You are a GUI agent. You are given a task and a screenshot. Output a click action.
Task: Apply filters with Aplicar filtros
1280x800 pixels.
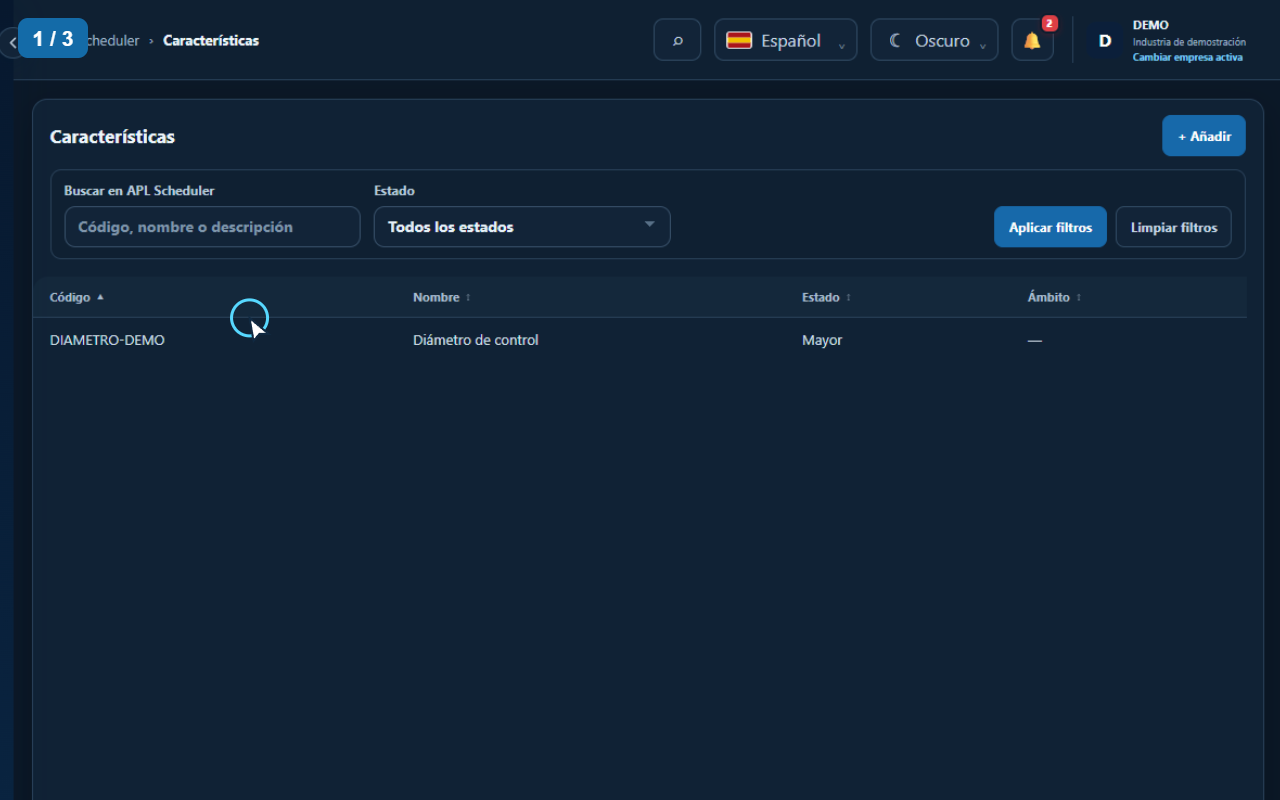[1050, 227]
